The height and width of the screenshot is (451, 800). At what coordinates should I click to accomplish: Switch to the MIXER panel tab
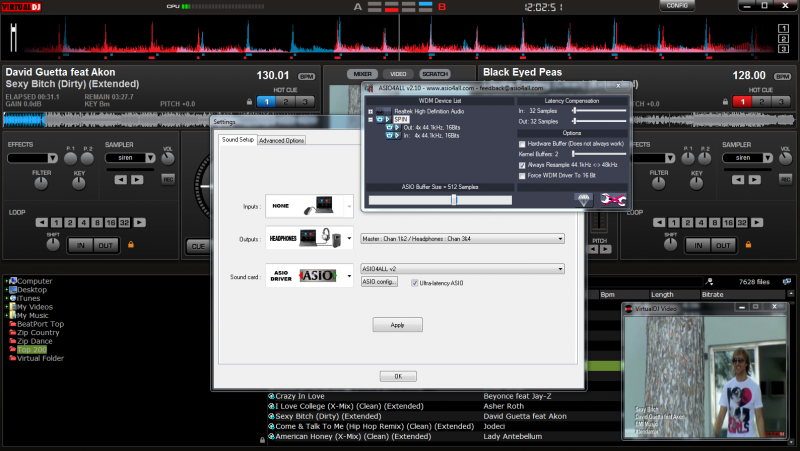(362, 74)
